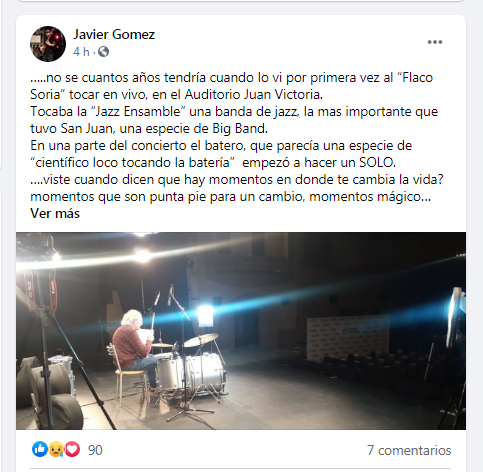
Task: Click the red heart Love reaction icon
Action: click(72, 449)
